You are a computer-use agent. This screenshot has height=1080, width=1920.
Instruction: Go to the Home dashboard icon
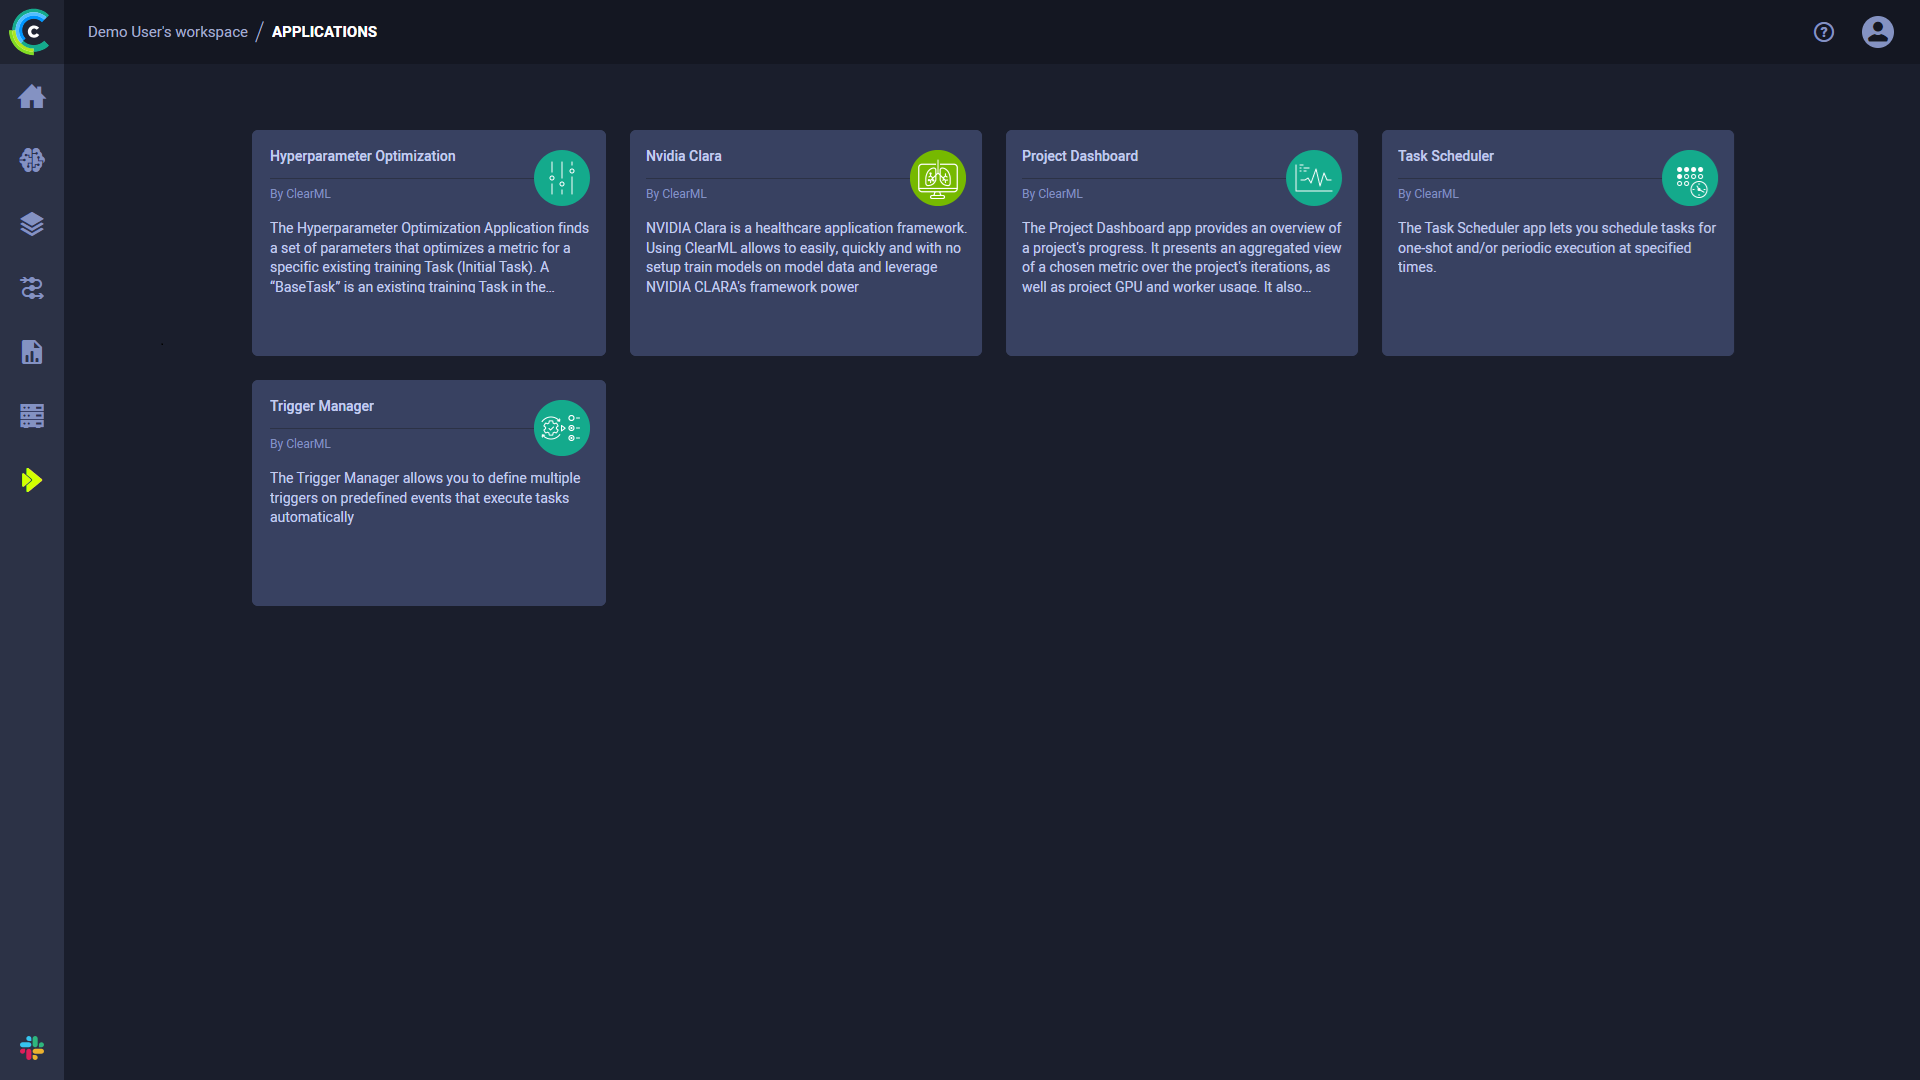32,97
